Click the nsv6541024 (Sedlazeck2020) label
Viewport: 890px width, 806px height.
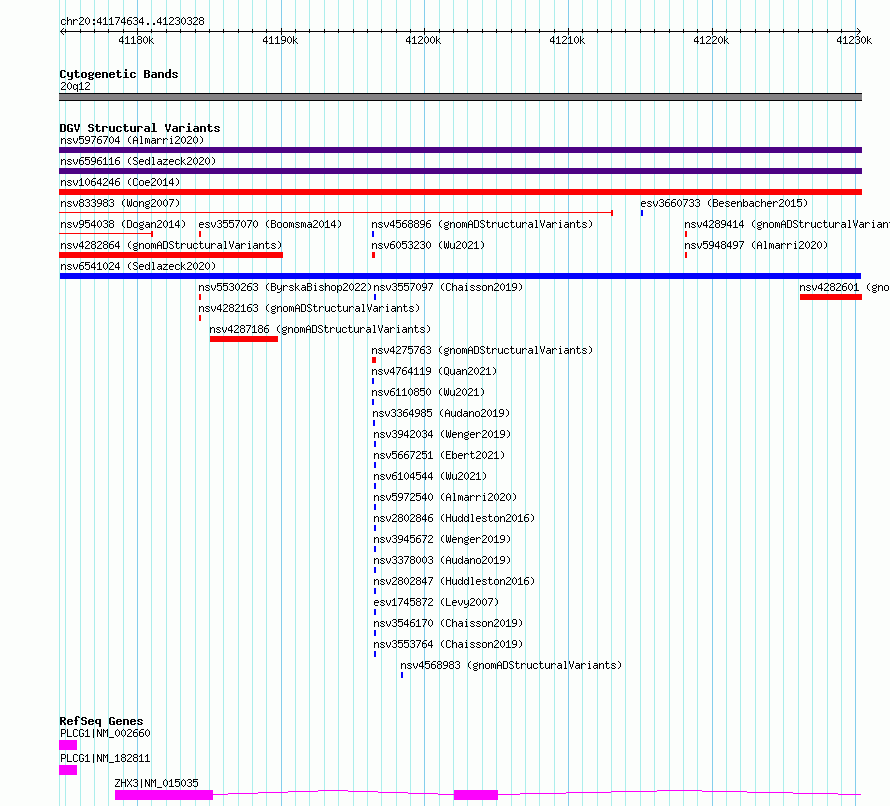[x=138, y=266]
